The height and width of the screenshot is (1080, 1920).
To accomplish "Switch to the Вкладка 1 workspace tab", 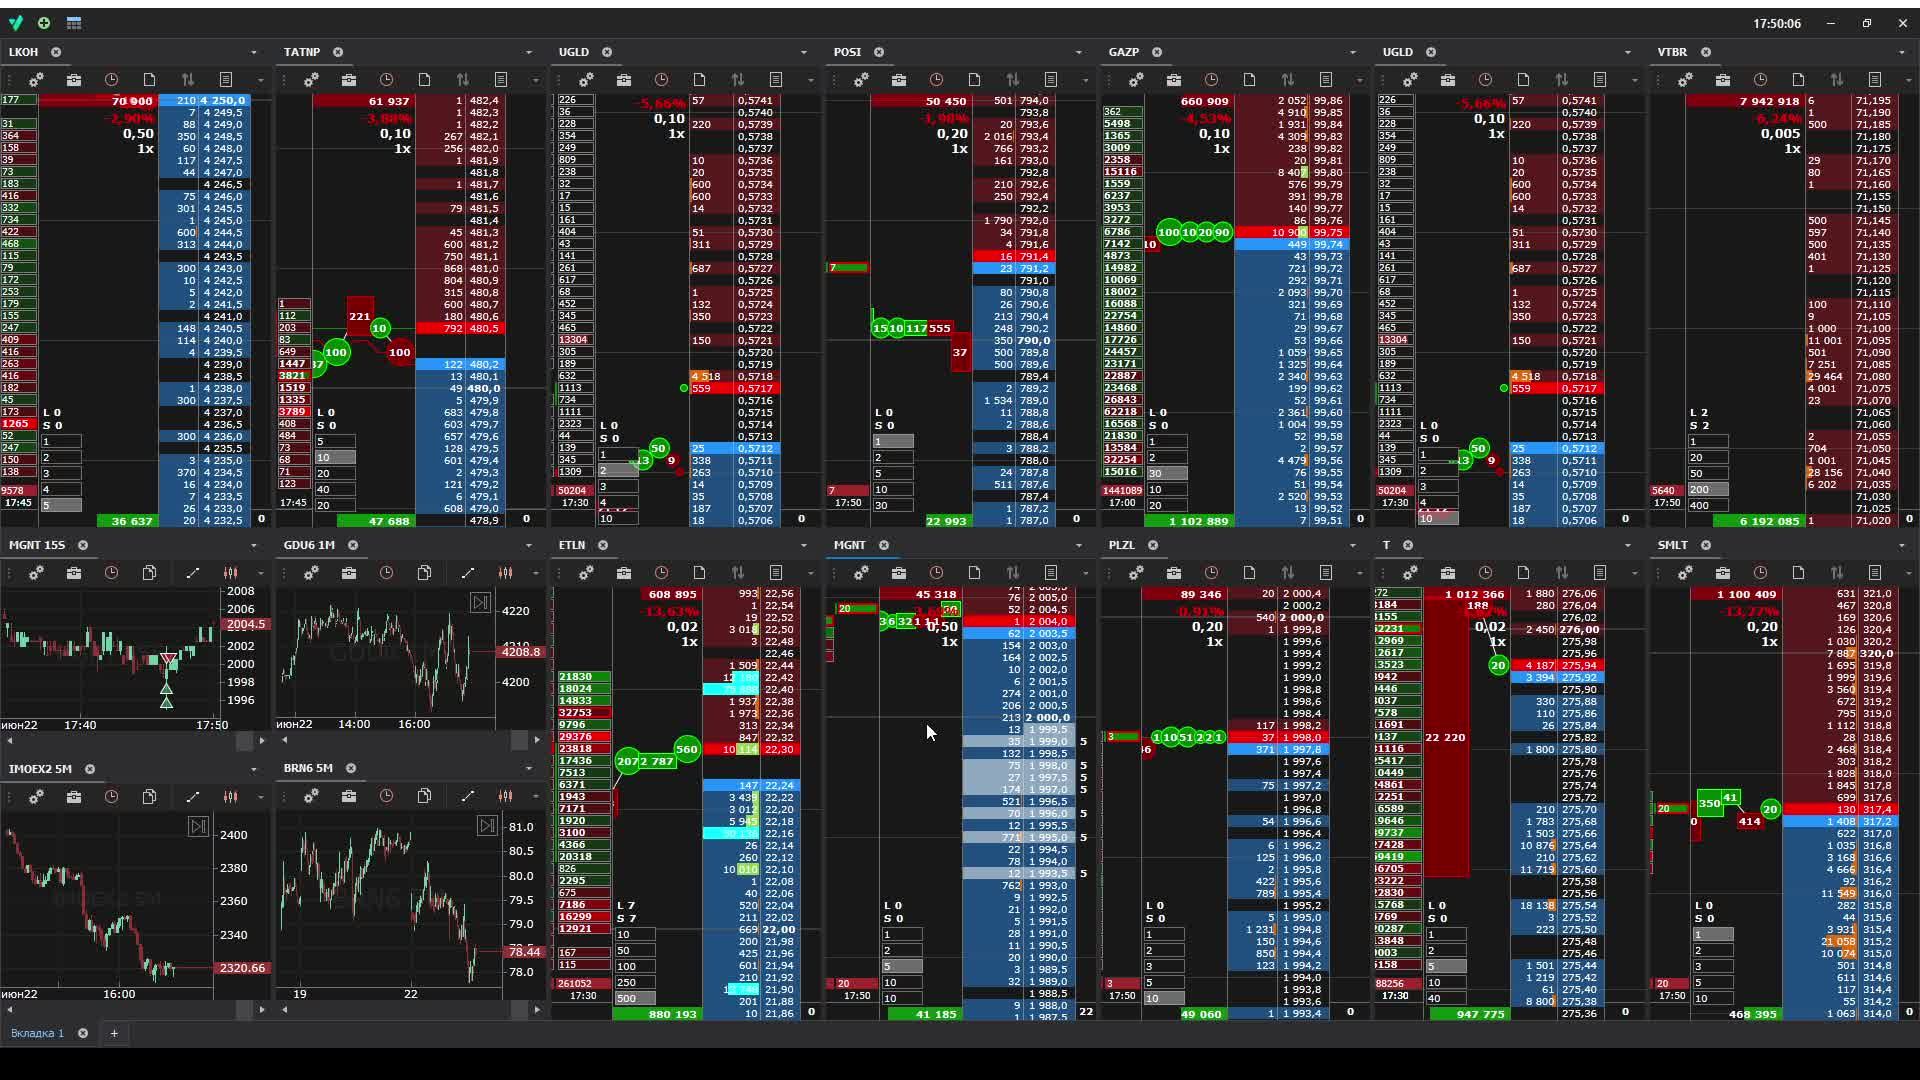I will 37,1033.
